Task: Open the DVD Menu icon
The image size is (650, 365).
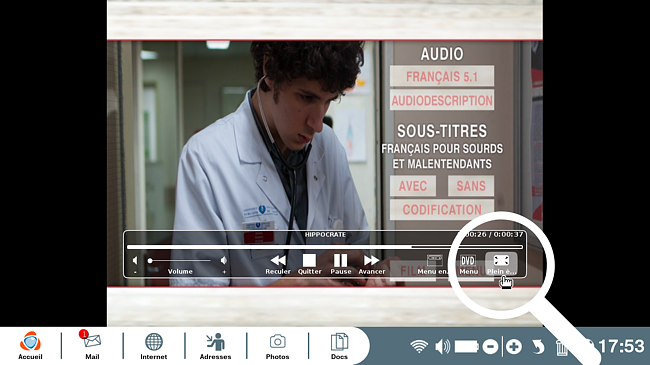Action: (x=468, y=264)
